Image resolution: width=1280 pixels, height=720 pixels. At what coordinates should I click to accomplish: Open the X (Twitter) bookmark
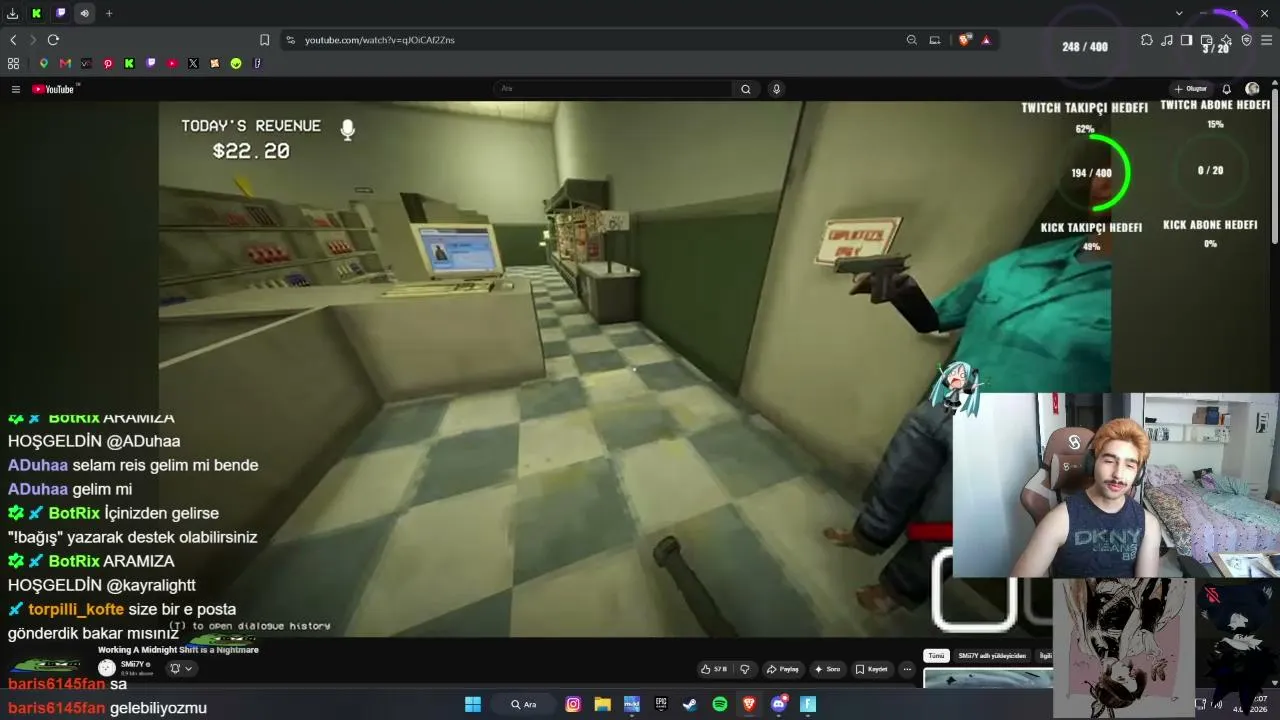click(193, 63)
